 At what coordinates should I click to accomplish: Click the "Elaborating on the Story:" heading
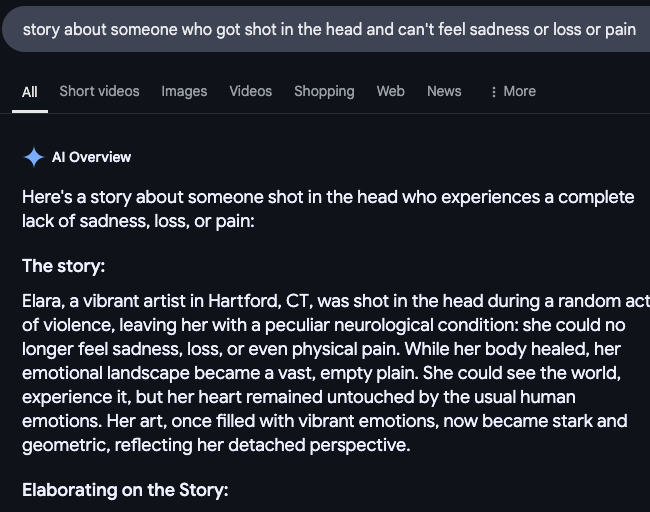(x=126, y=491)
